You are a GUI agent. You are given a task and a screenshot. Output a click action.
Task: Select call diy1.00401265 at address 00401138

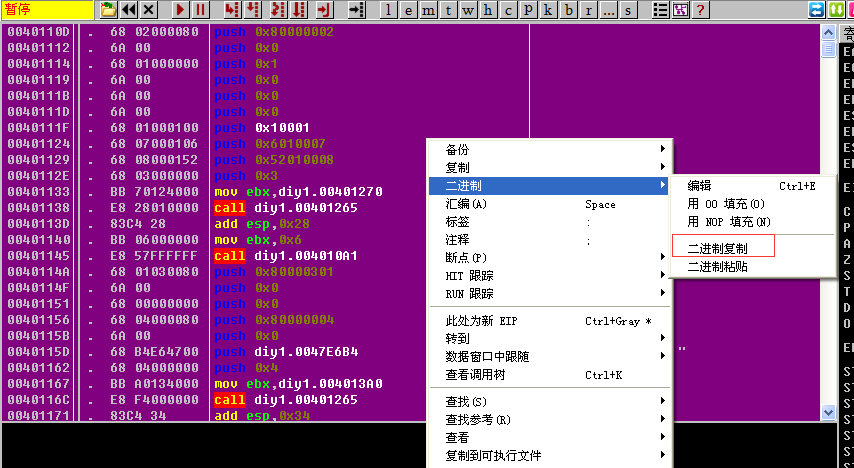pyautogui.click(x=286, y=208)
